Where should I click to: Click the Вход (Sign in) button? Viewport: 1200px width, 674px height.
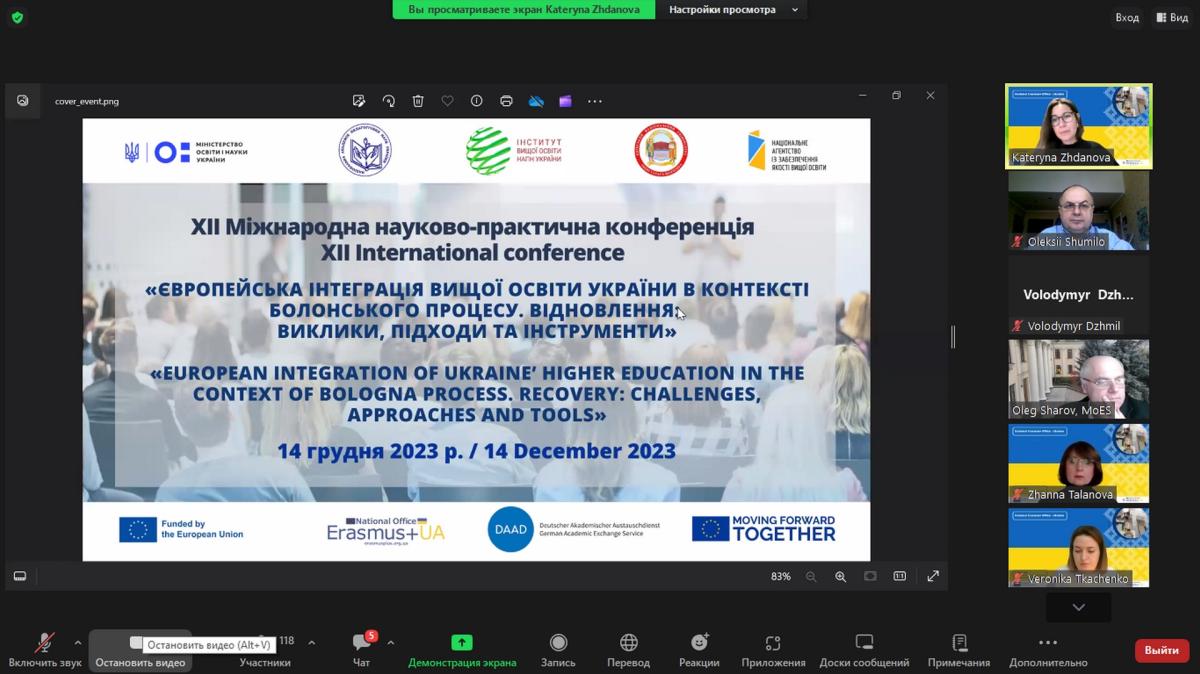point(1126,17)
